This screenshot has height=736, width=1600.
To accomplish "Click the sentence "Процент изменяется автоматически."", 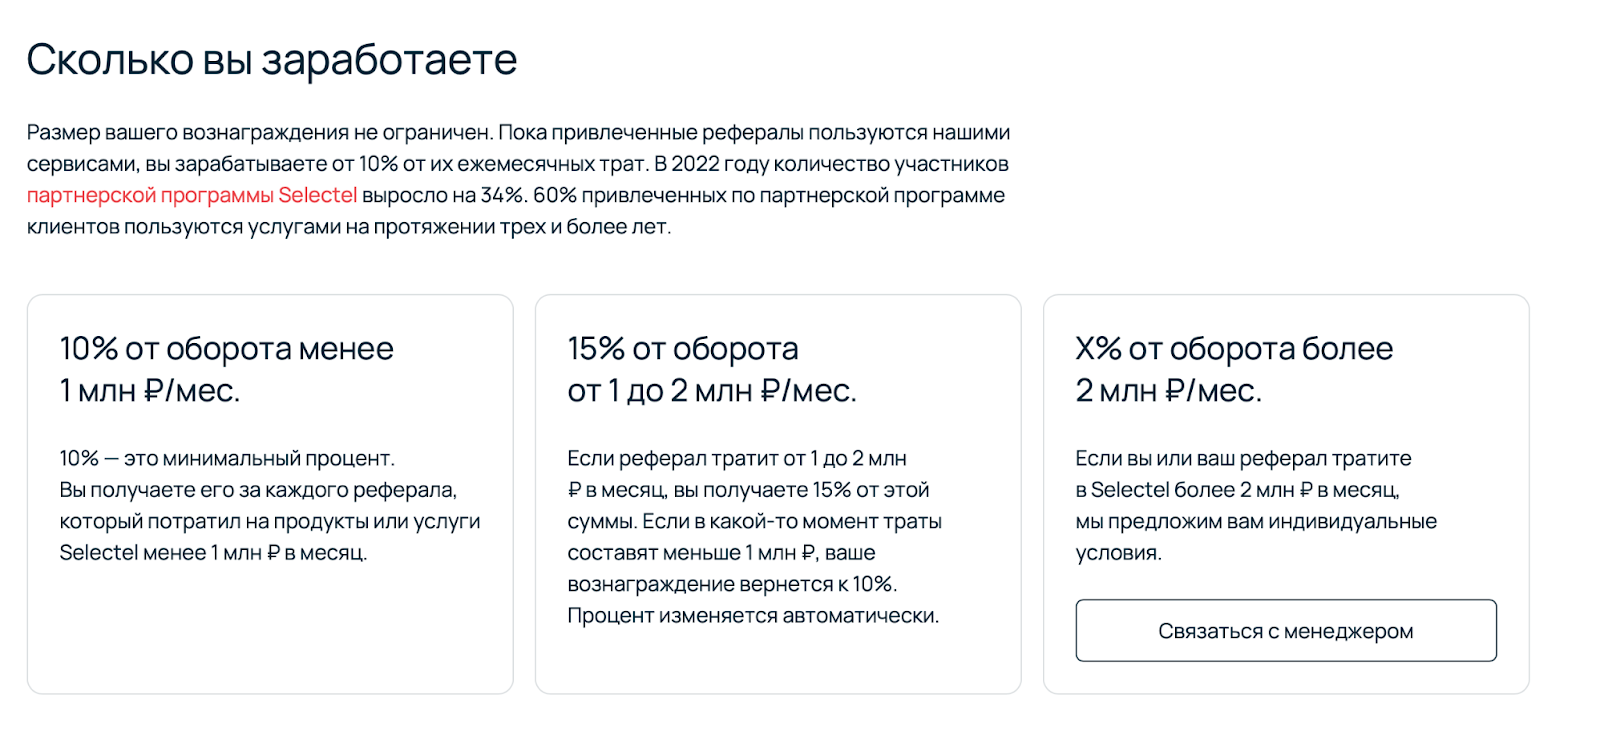I will pyautogui.click(x=753, y=616).
